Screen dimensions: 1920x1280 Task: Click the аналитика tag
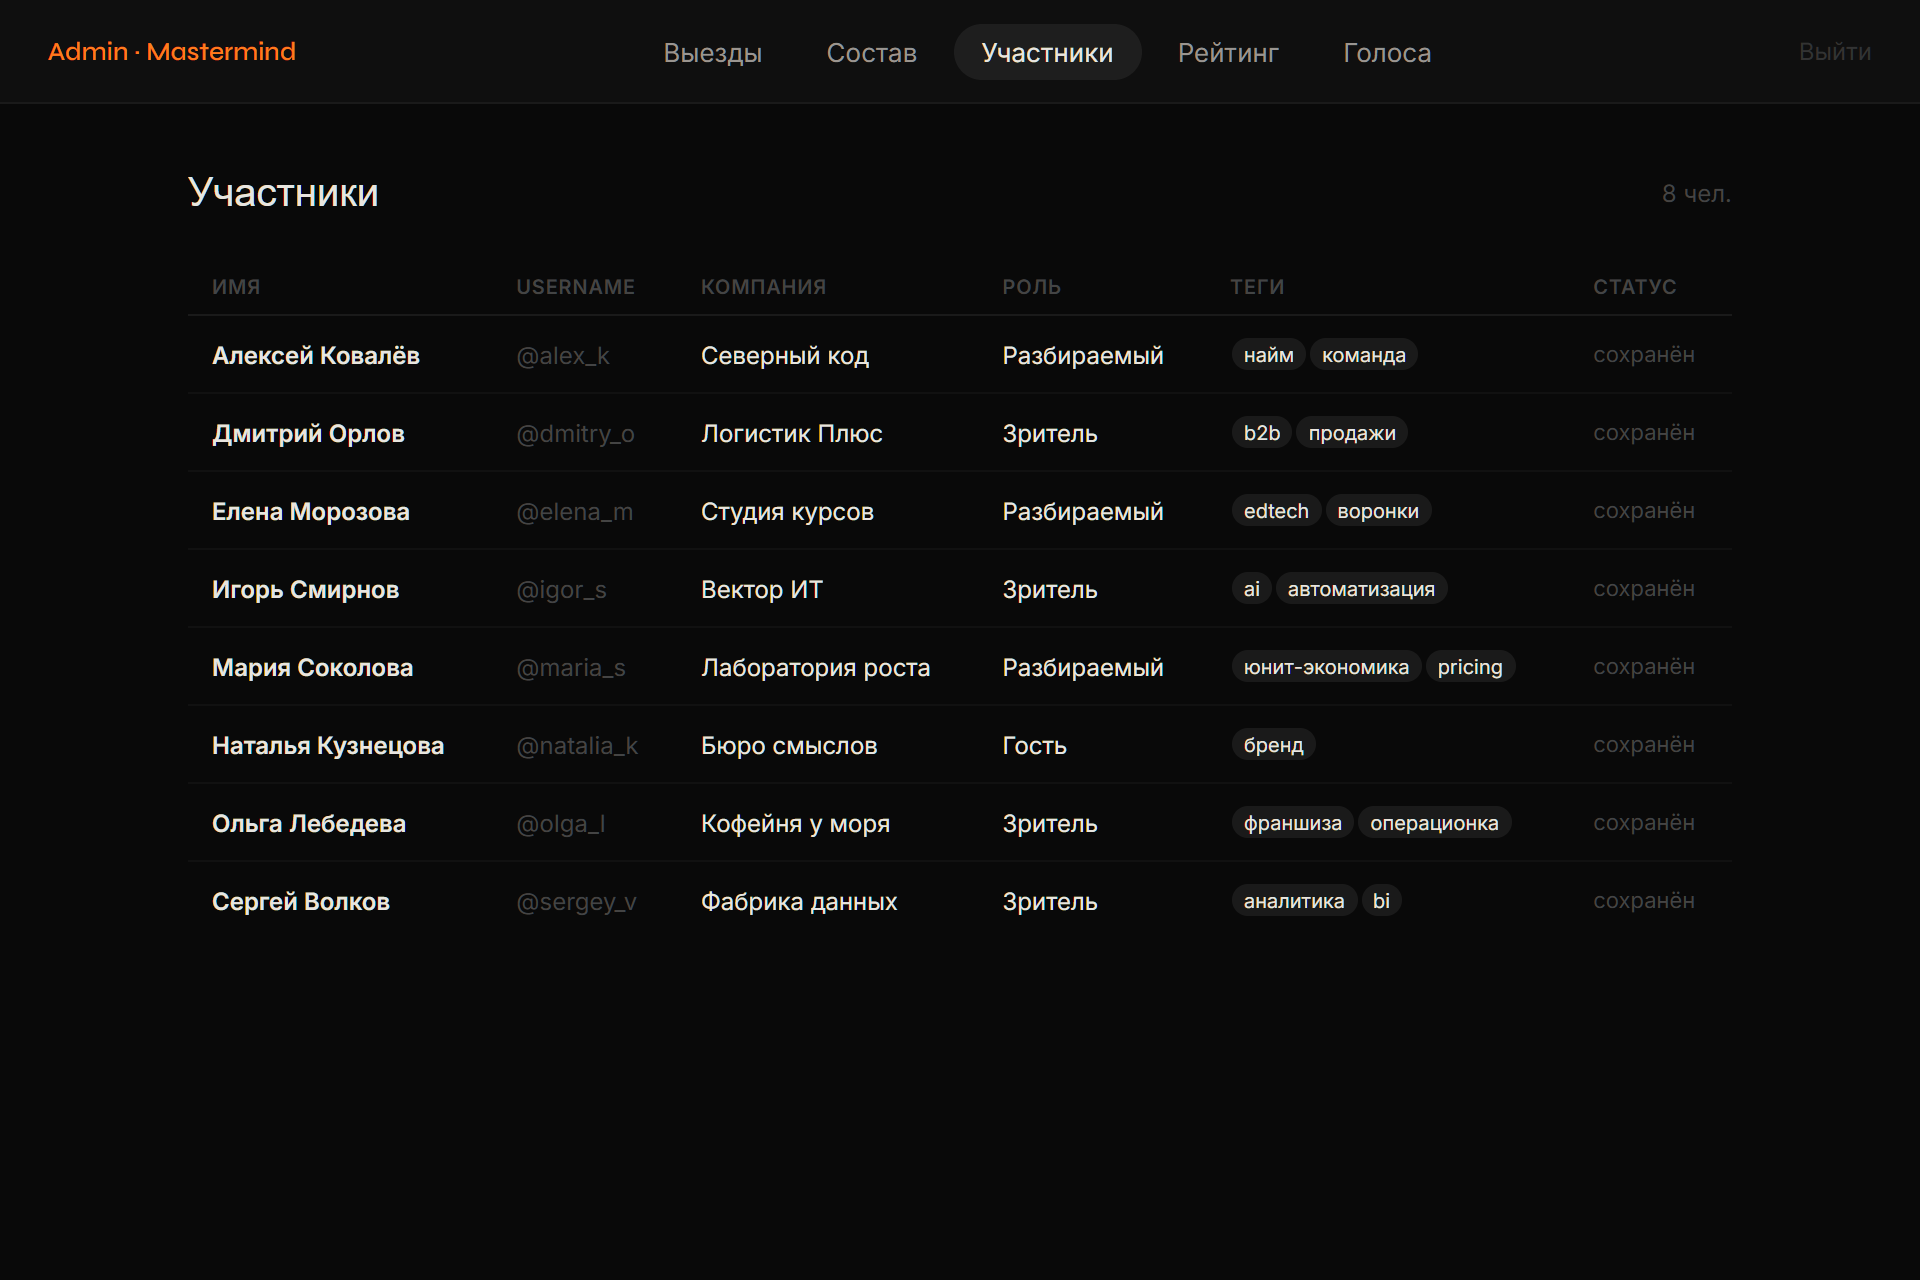(x=1294, y=901)
